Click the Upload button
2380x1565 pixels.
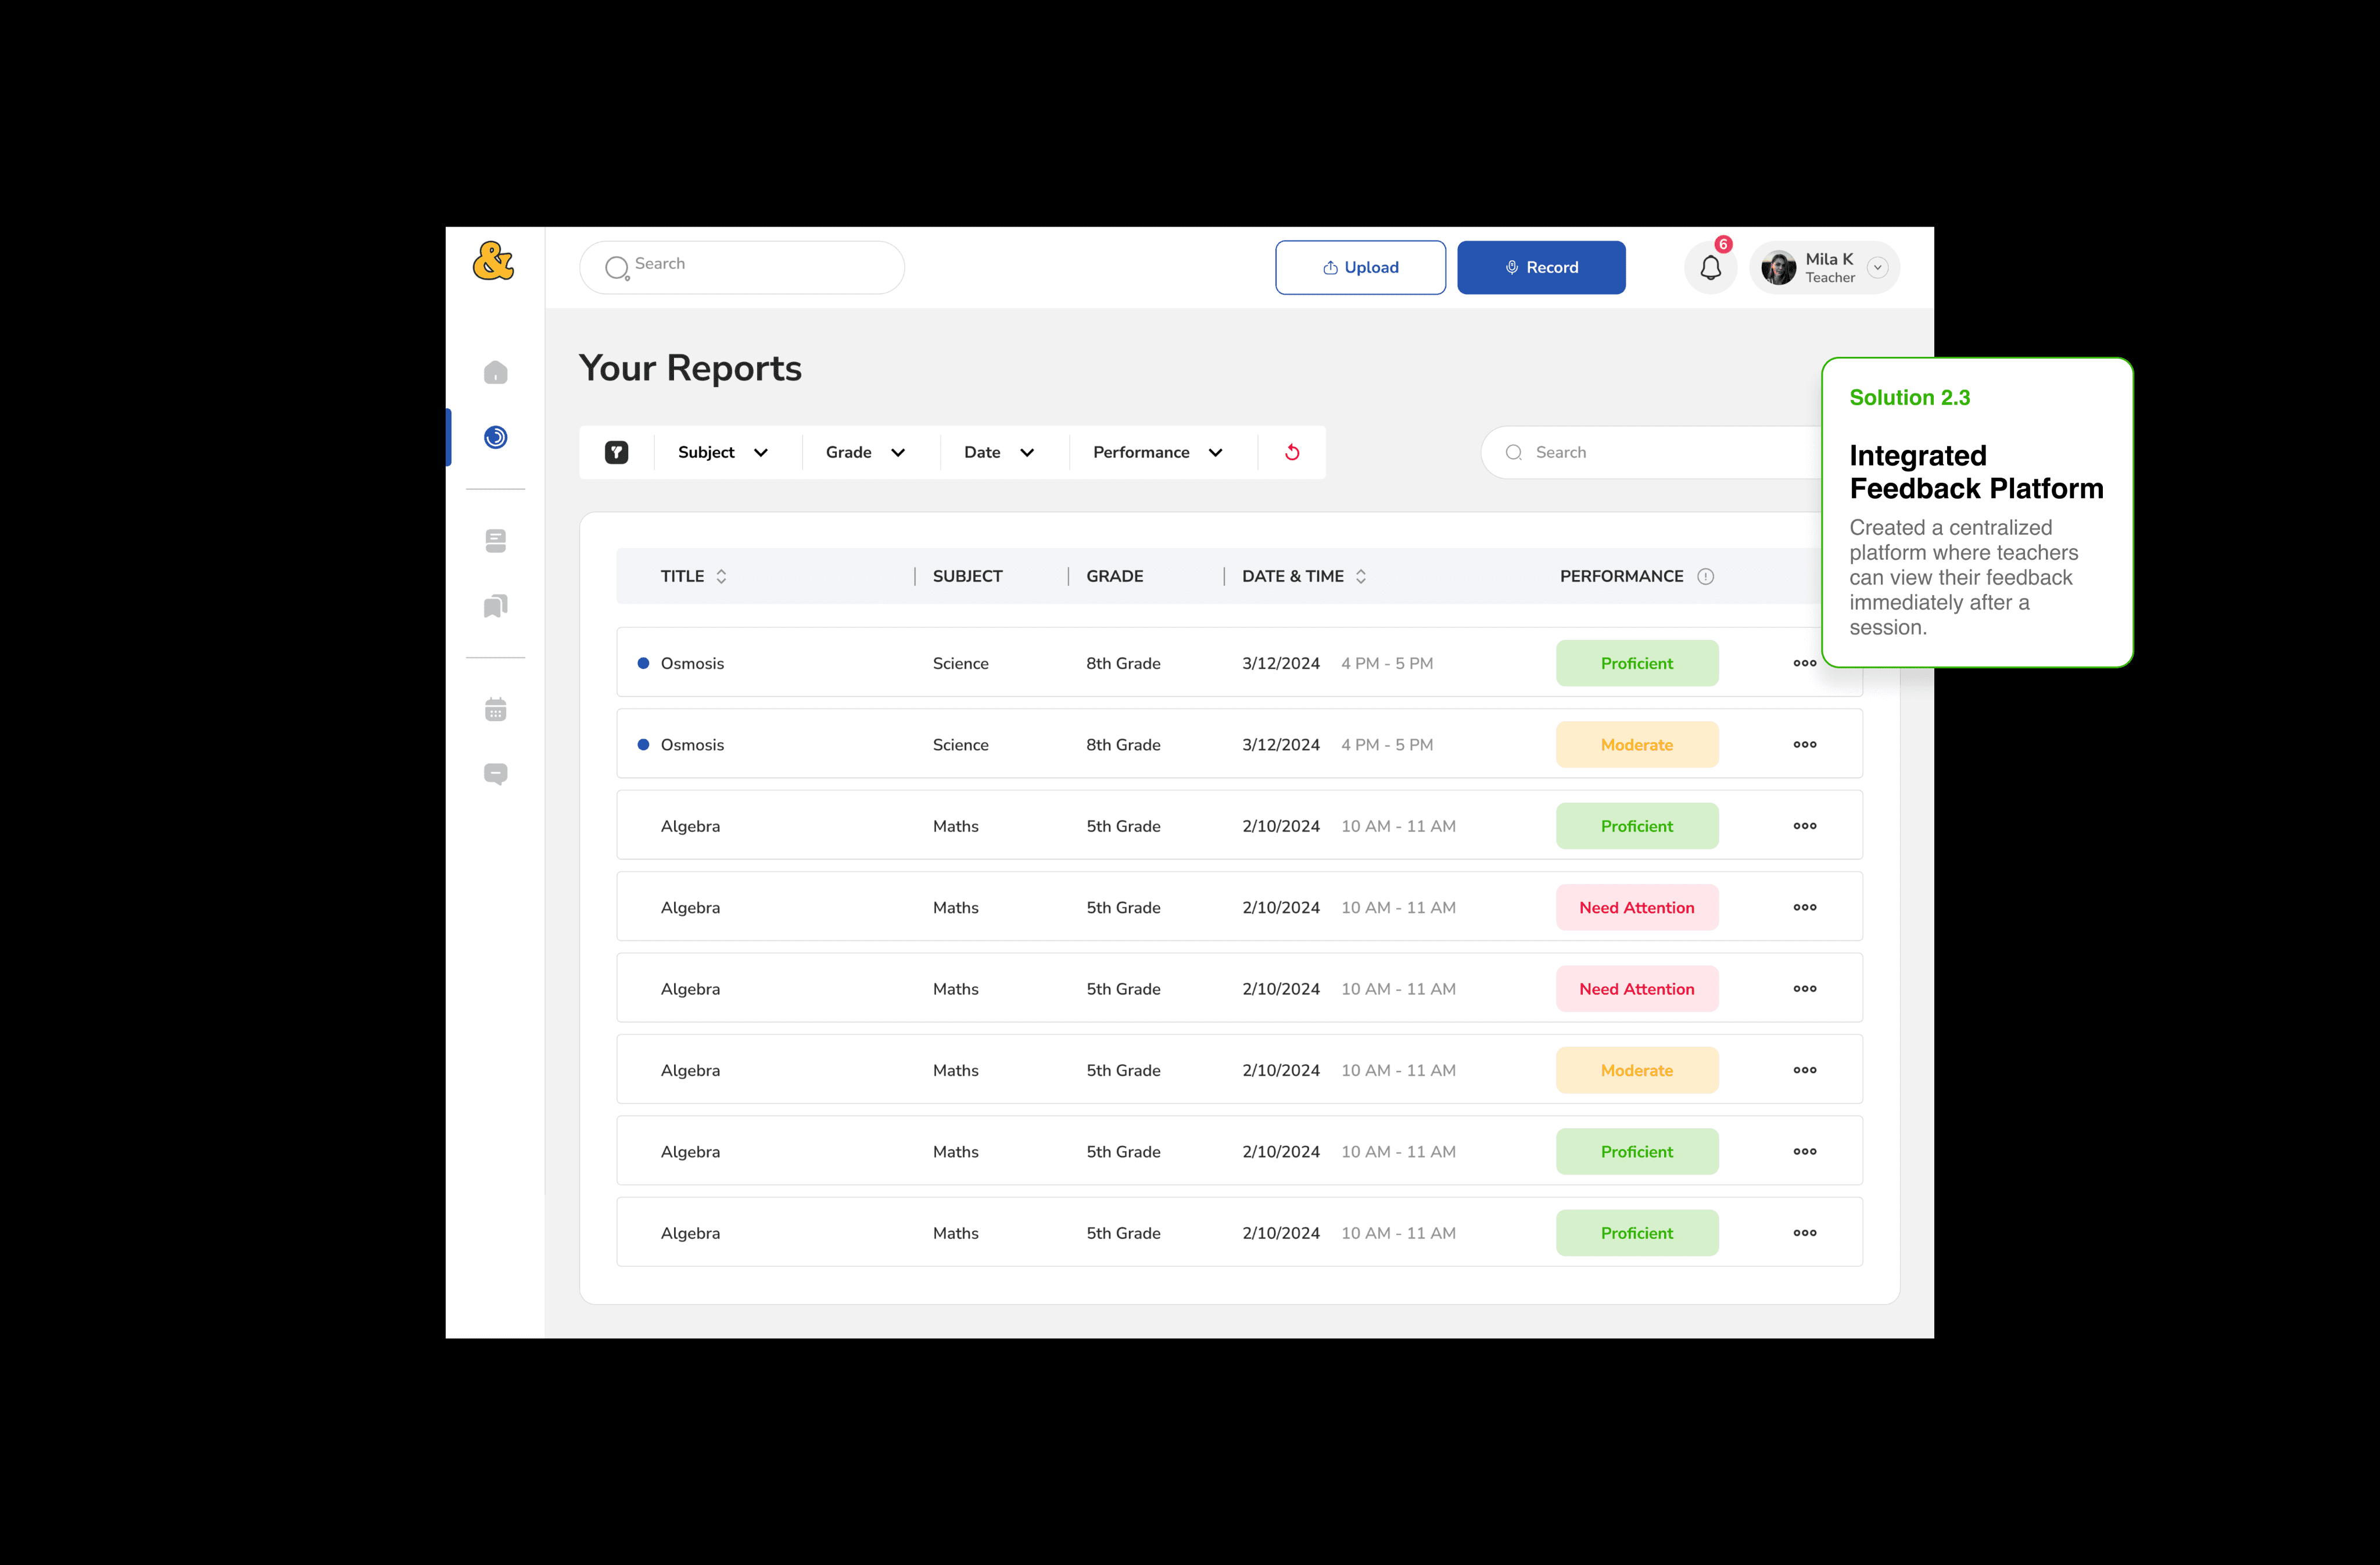(x=1360, y=267)
